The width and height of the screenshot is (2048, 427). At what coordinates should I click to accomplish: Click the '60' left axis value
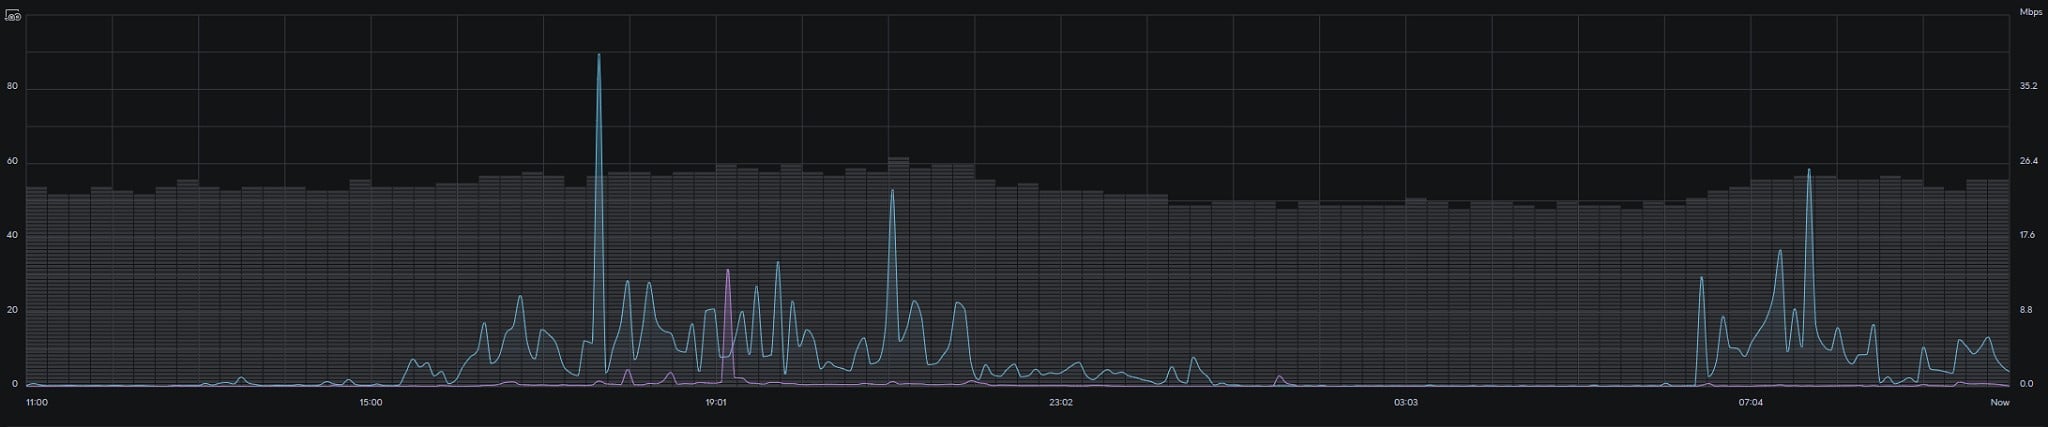12,161
